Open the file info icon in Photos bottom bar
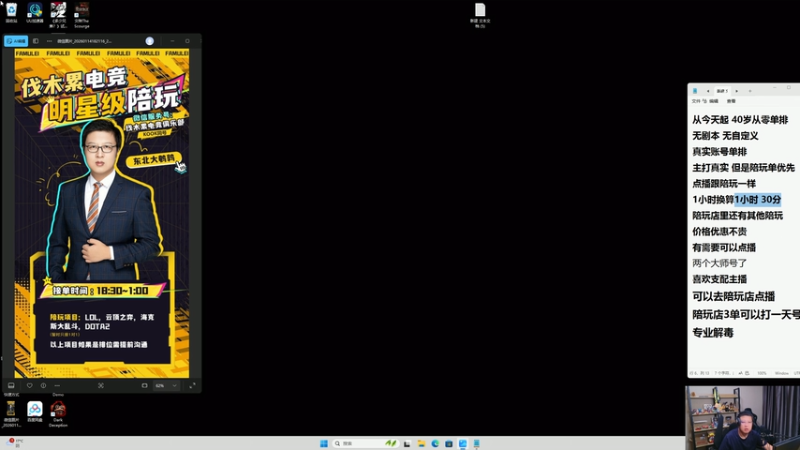 point(43,386)
